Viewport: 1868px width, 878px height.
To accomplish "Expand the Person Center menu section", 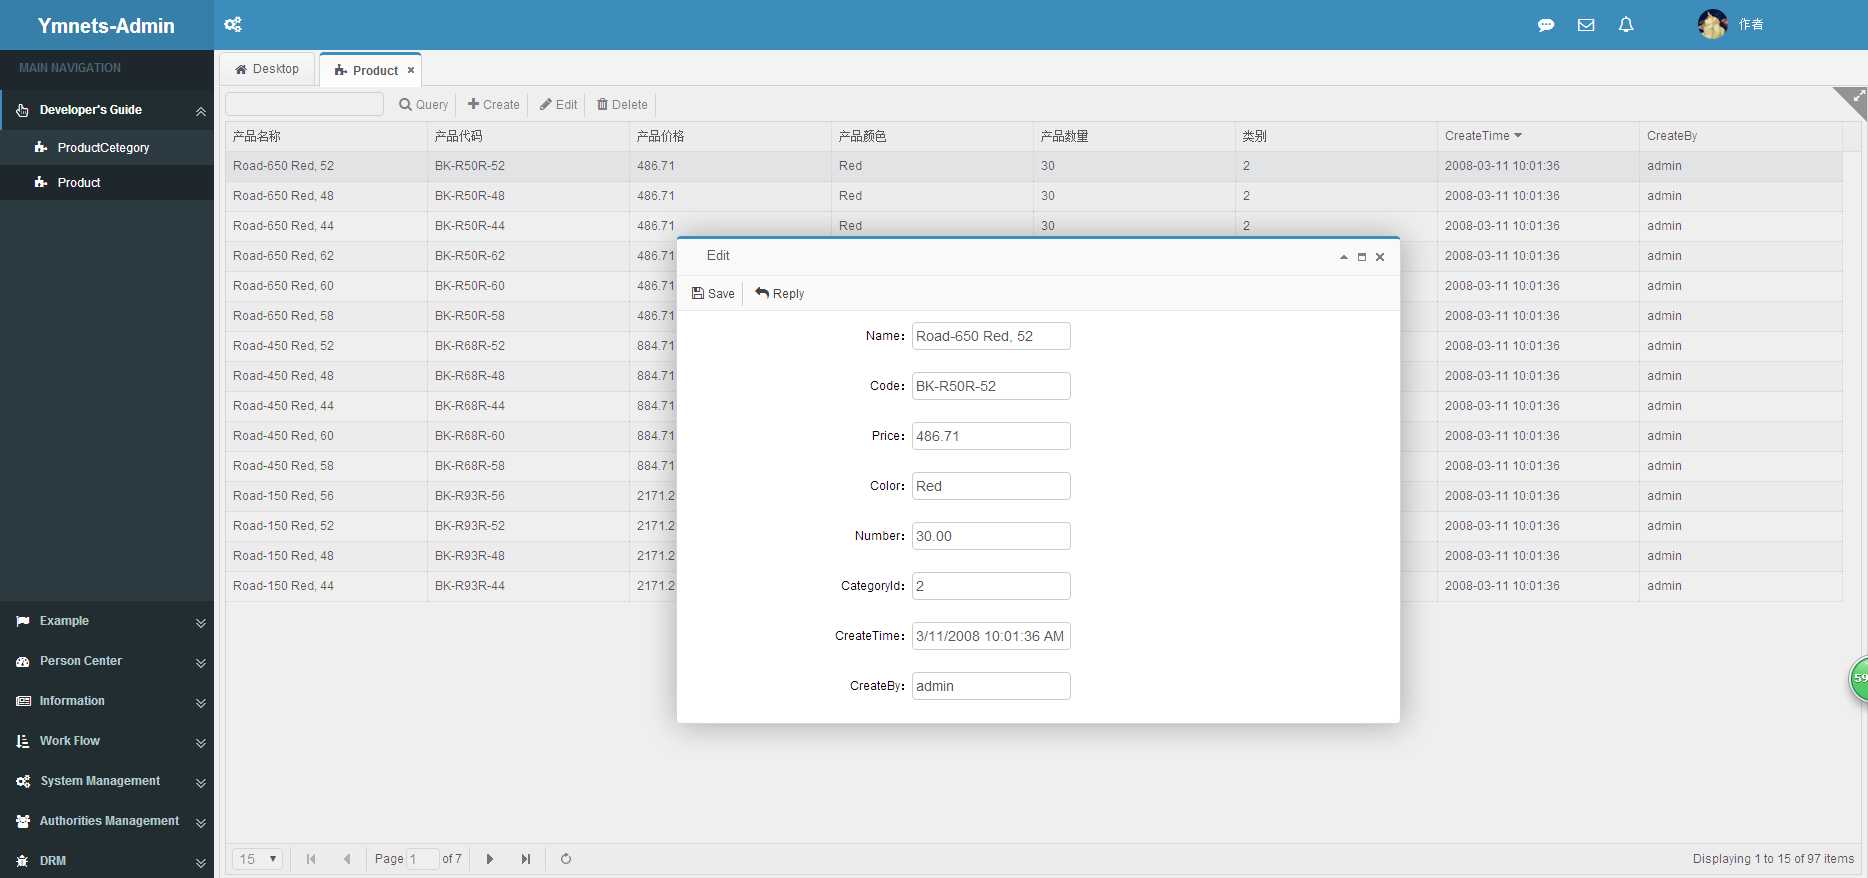I will tap(107, 661).
